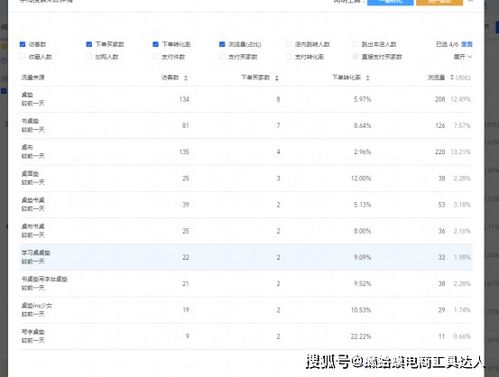
Task: Enable the 跳出本店人数 checkbox
Action: pos(355,44)
